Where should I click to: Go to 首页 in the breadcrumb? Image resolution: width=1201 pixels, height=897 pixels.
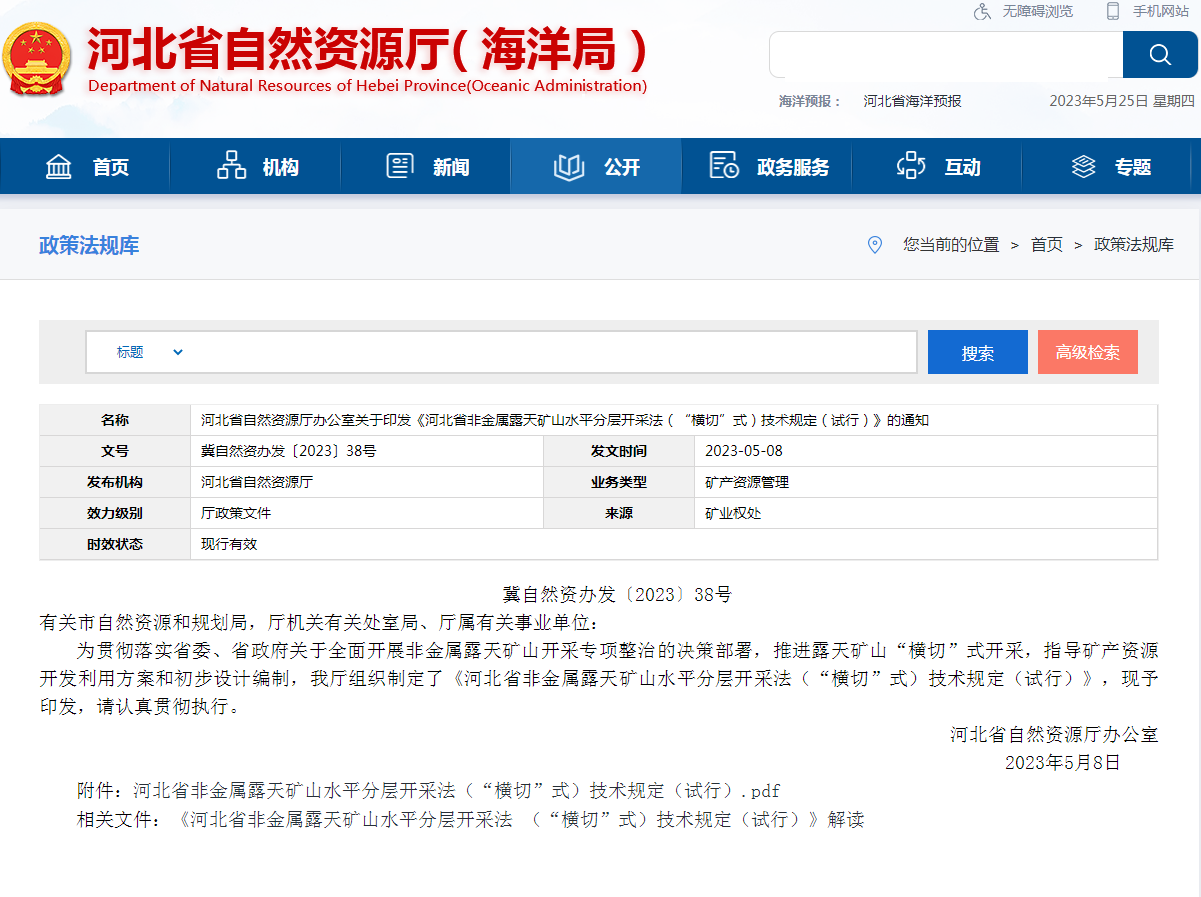pos(1046,245)
